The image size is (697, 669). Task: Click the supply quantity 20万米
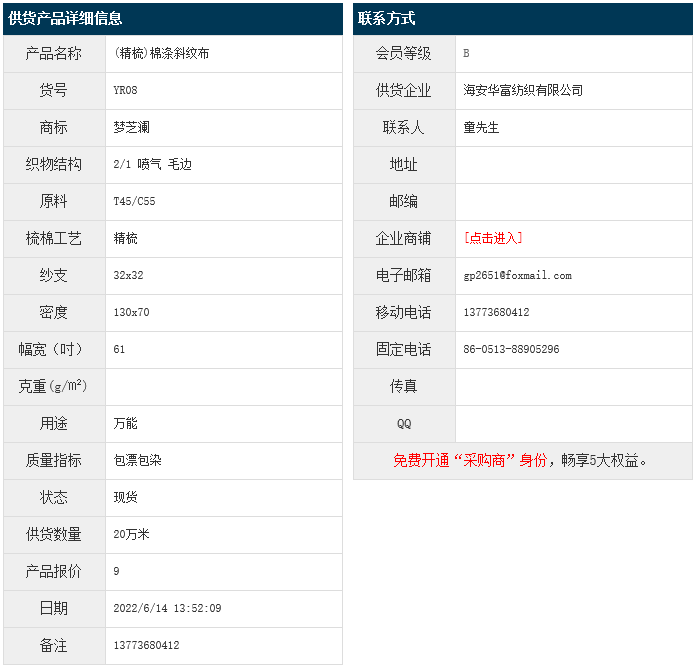tap(132, 535)
